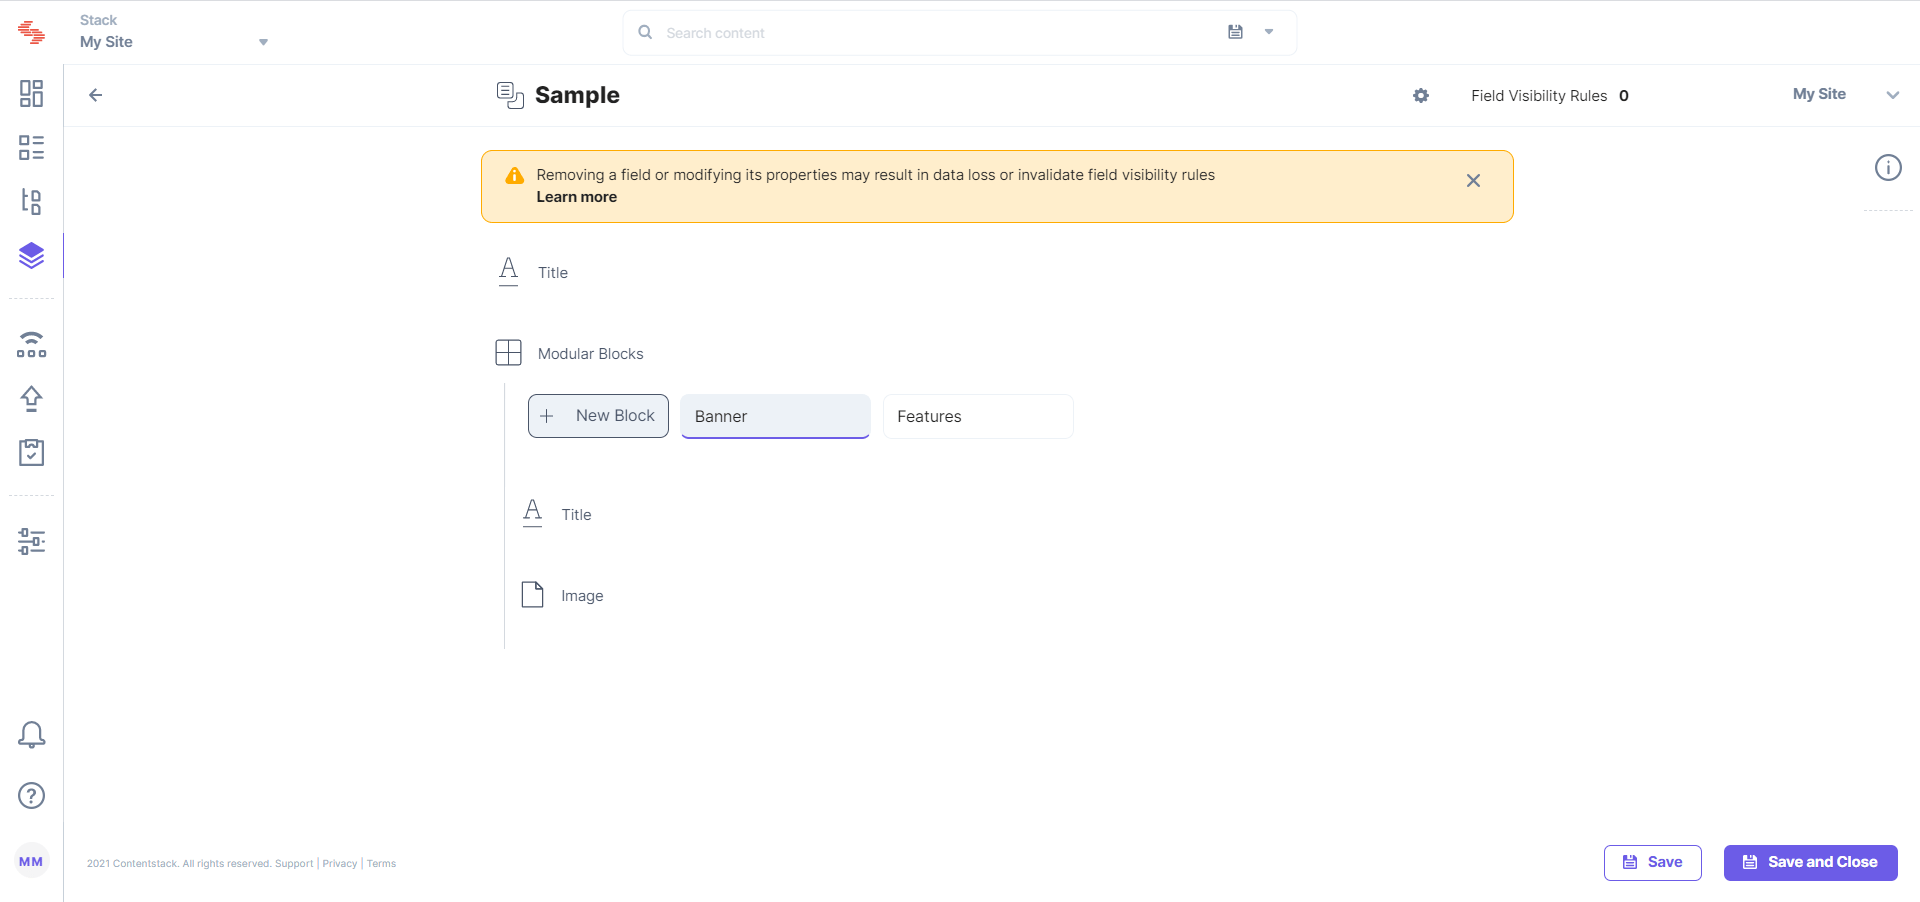Open the saved search dropdown arrow
The height and width of the screenshot is (902, 1920).
point(1268,32)
